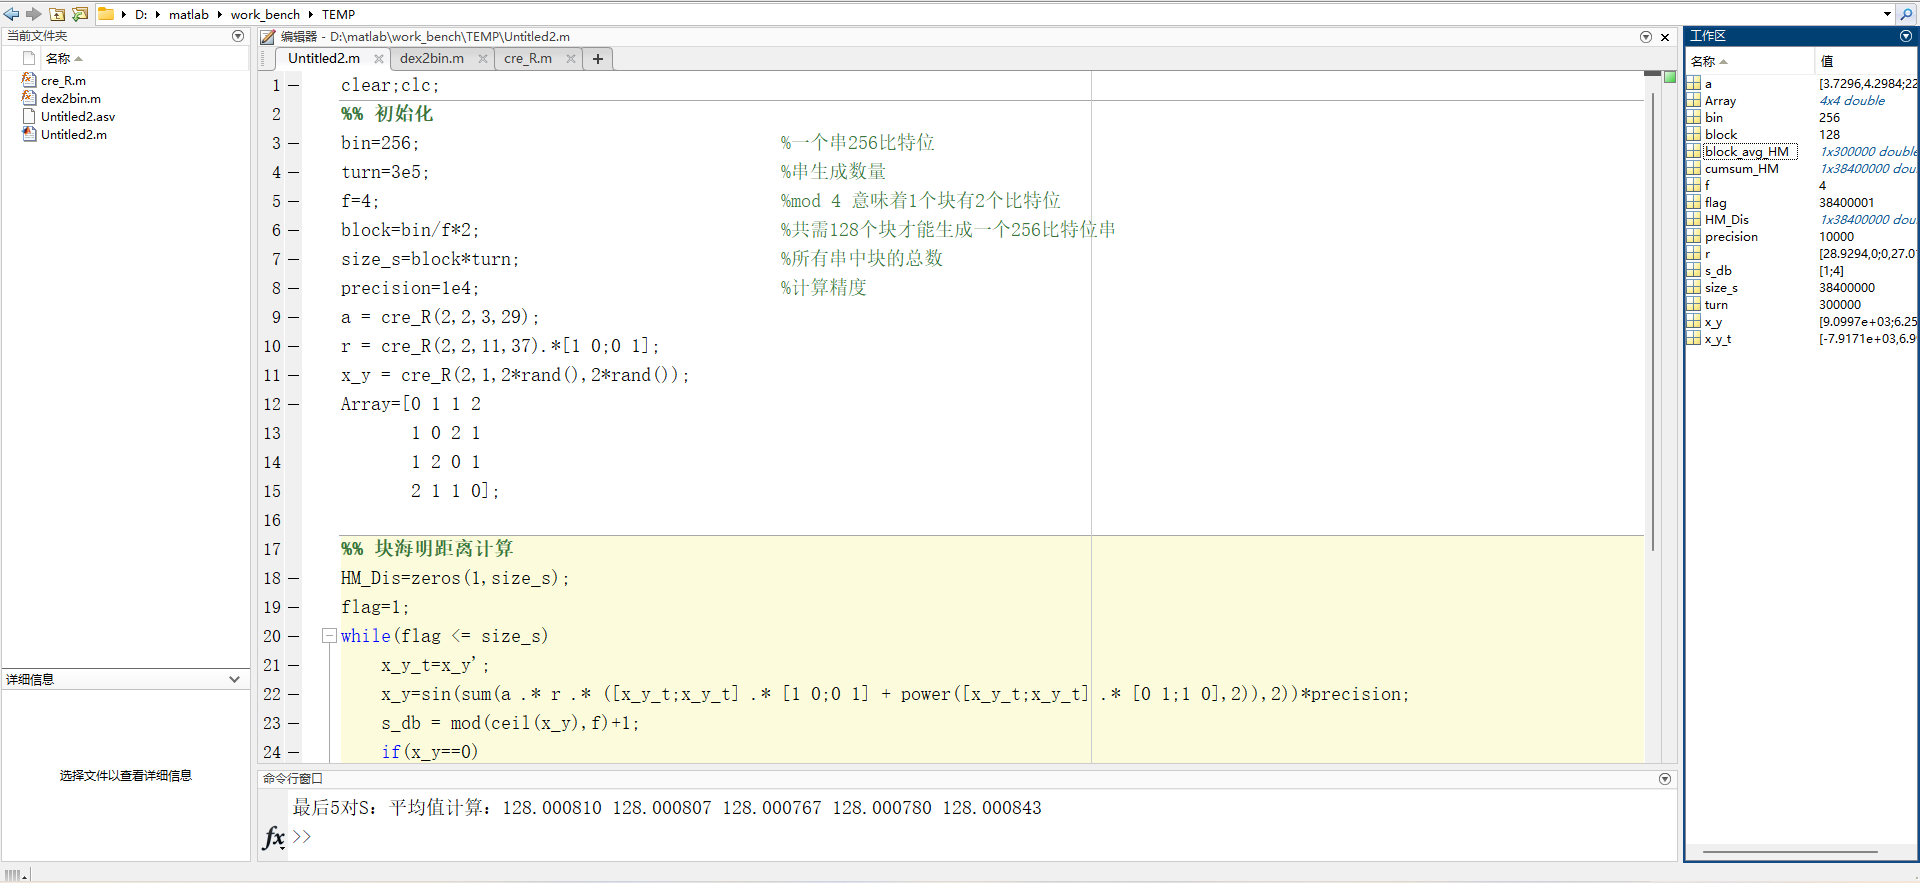Click the file-type column header icon
This screenshot has width=1920, height=883.
click(29, 58)
